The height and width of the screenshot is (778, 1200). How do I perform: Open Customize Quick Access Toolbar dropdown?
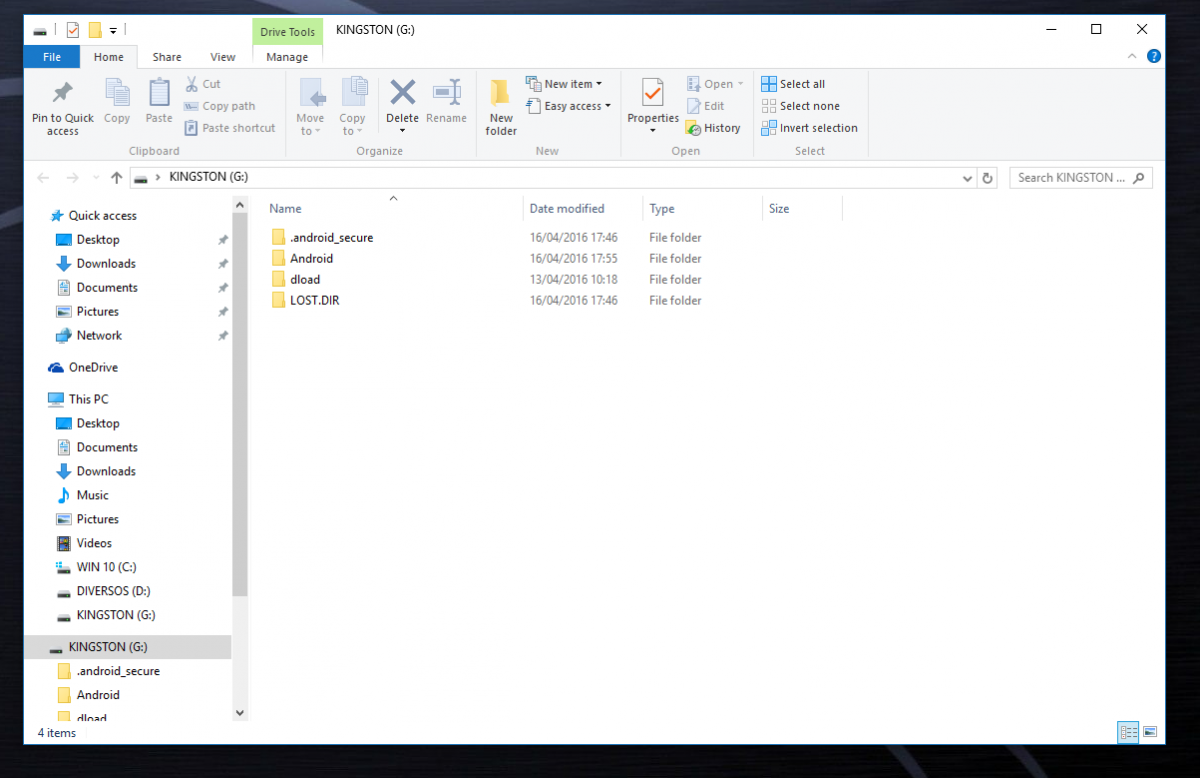[x=113, y=30]
